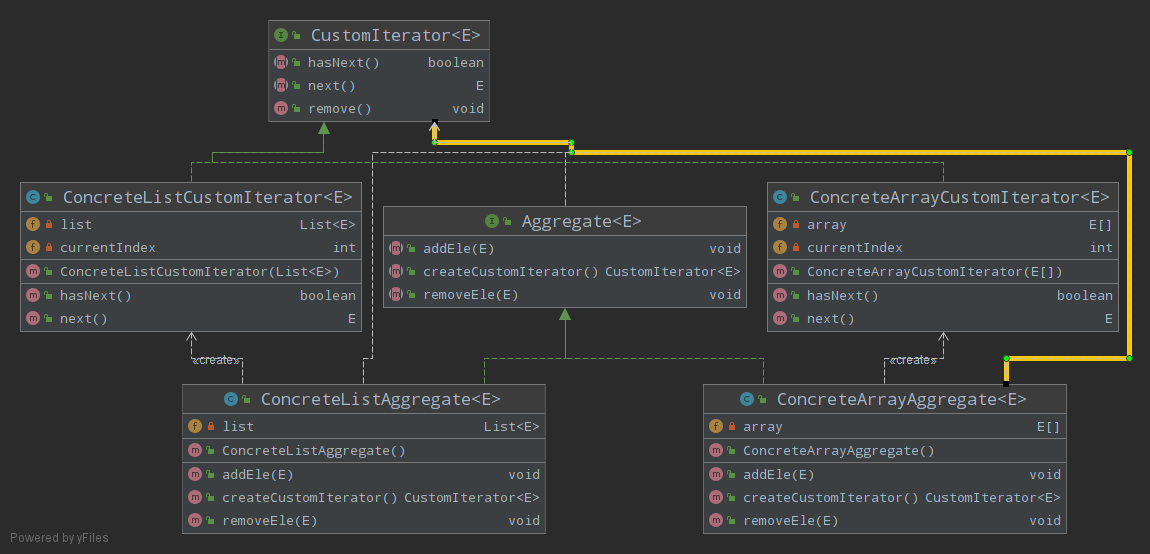Click createCustomIterator() name in ConcreteListAggregate
The height and width of the screenshot is (554, 1150).
pos(310,497)
